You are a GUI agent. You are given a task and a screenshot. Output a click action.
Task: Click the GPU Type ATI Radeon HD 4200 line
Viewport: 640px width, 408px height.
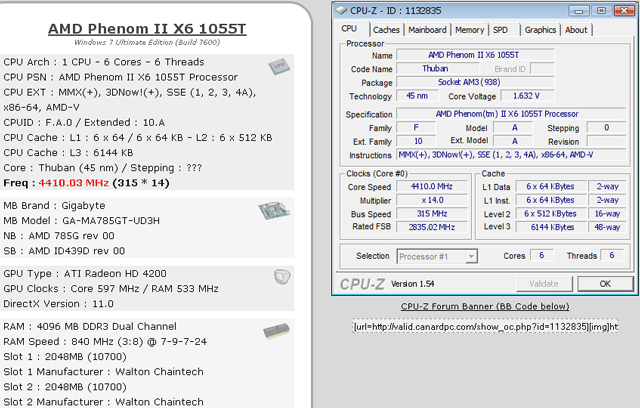(85, 273)
